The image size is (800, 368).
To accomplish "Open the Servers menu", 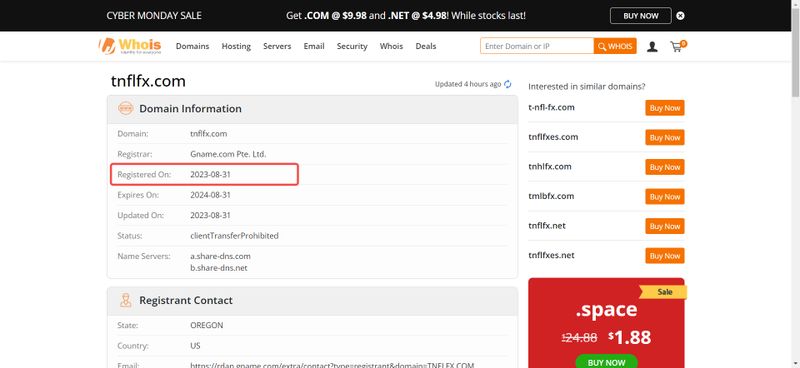I will (277, 46).
